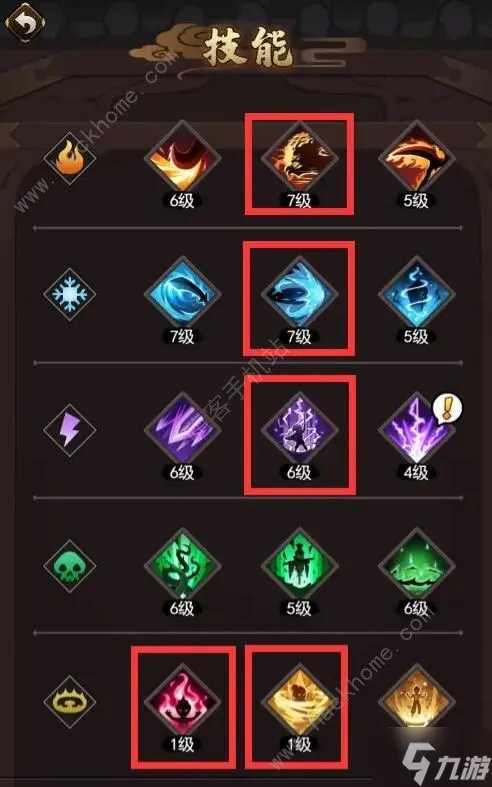Viewport: 492px width, 787px height.
Task: Open the first level 7 ice fish skill
Action: coord(182,295)
